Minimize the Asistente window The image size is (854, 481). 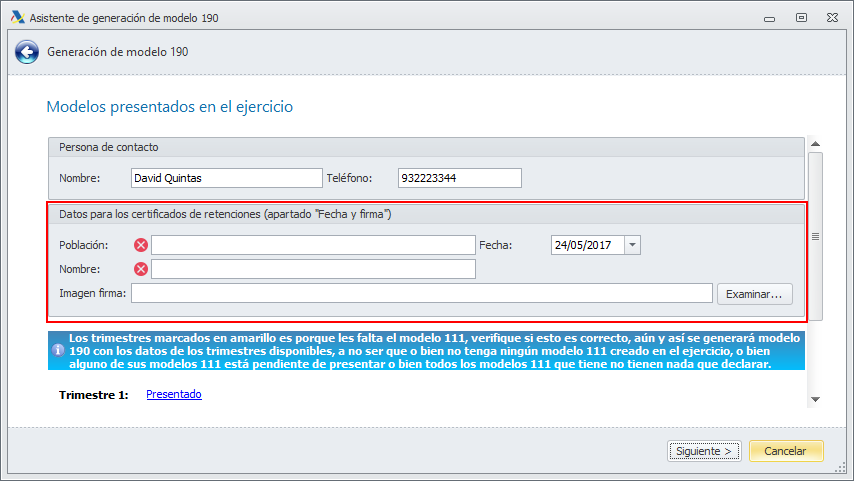tap(769, 18)
